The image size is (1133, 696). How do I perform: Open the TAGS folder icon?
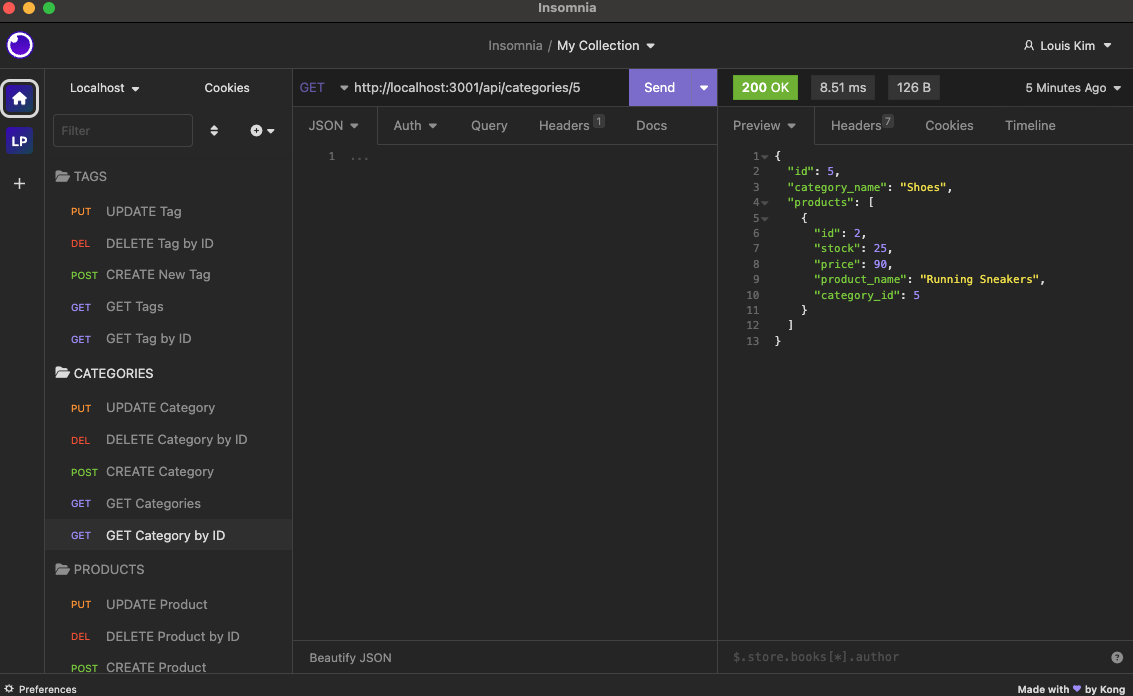(62, 176)
